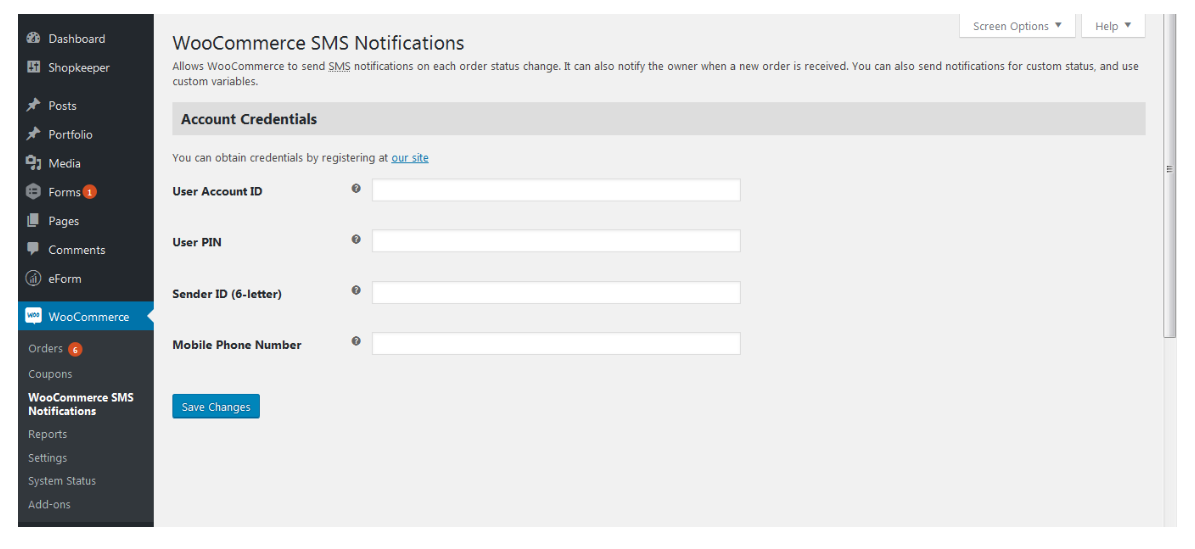Click the User PIN input field
Viewport: 1195px width, 549px height.
tap(556, 241)
